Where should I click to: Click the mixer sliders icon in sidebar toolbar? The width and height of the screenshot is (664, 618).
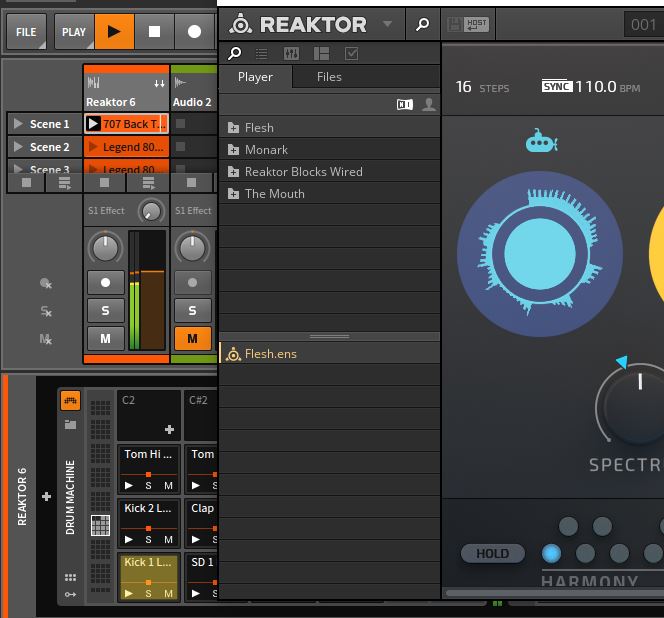291,54
